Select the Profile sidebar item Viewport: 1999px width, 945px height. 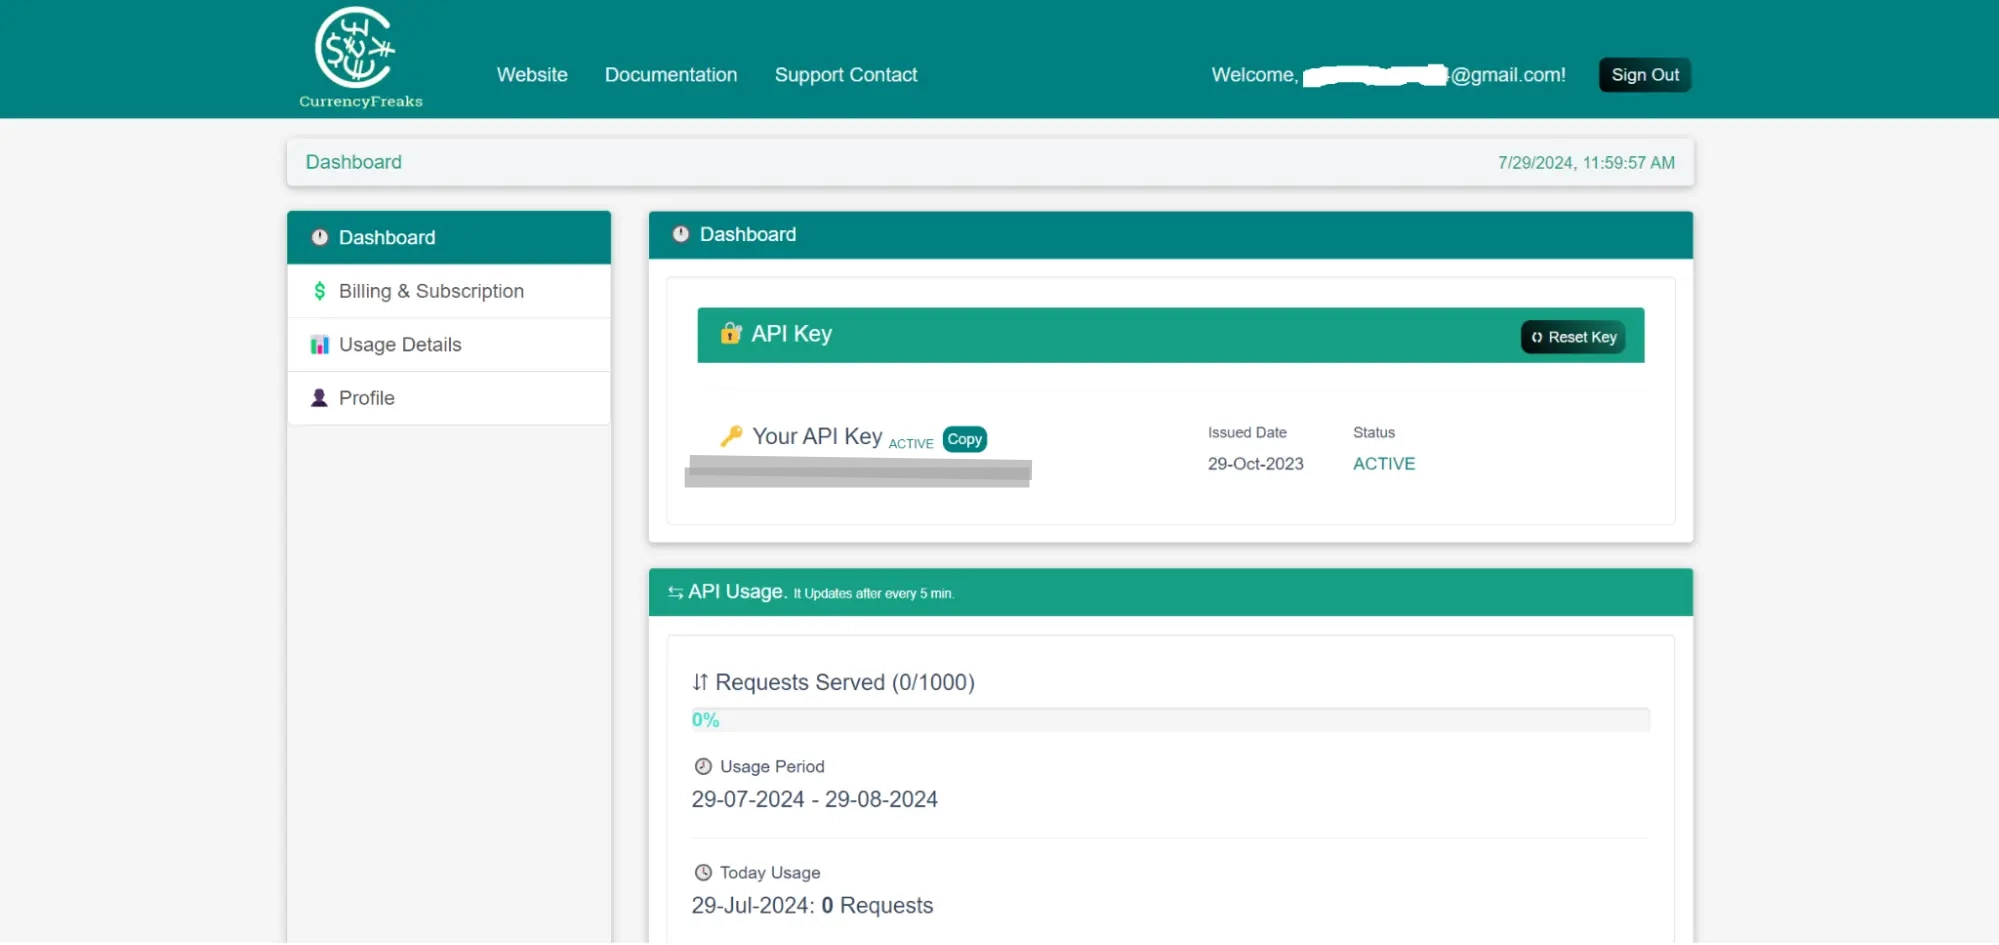pos(366,397)
